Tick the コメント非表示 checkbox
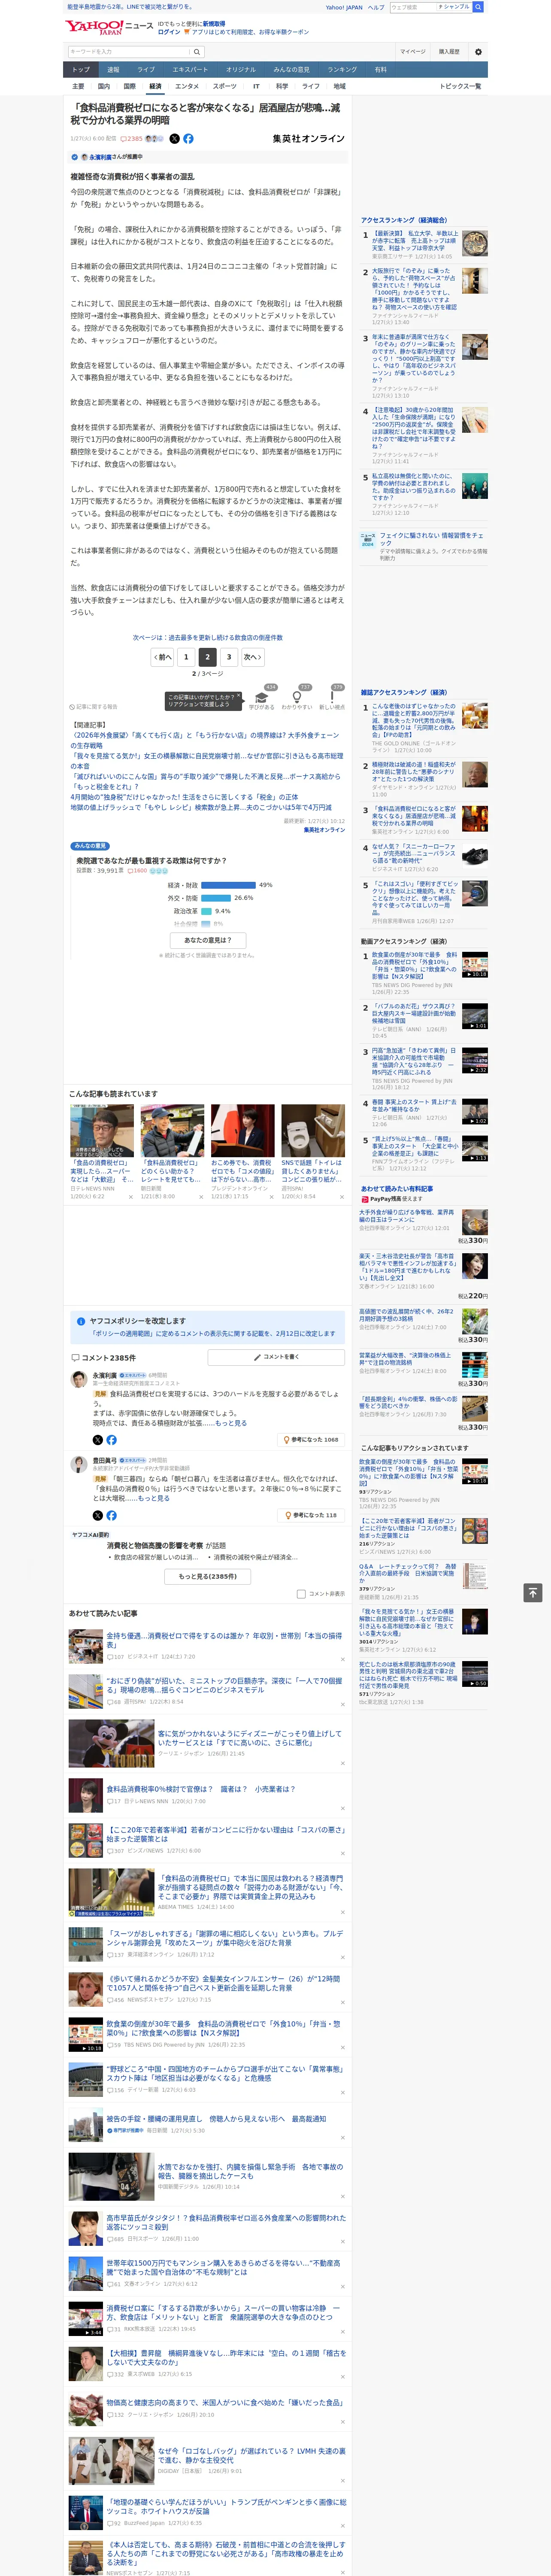The height and width of the screenshot is (2576, 551). [301, 1594]
